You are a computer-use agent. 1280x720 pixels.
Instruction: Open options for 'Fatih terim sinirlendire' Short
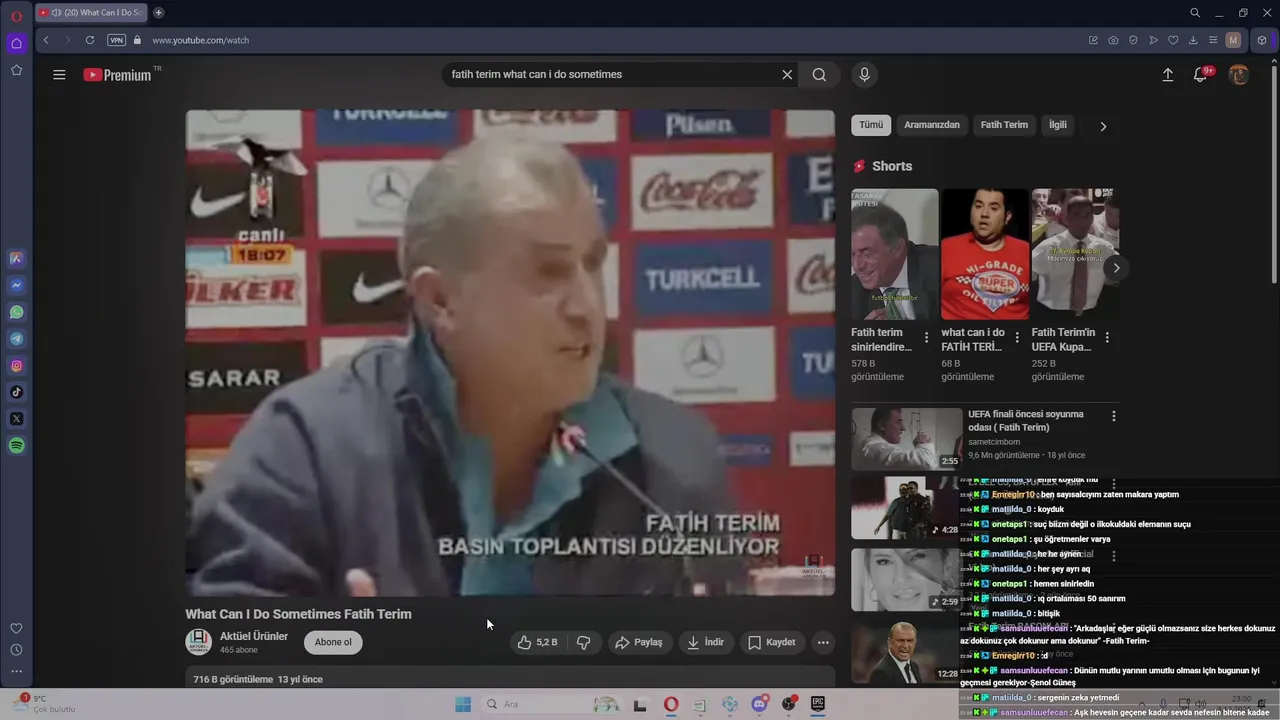pos(926,337)
